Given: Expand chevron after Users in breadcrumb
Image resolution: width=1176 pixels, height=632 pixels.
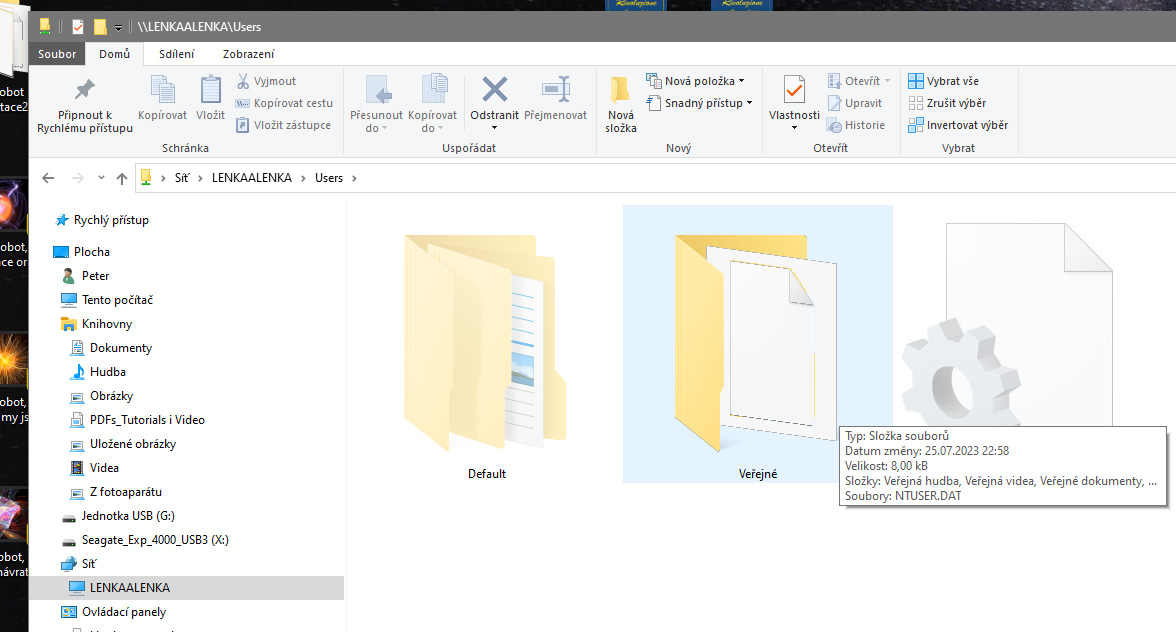Looking at the screenshot, I should [x=354, y=178].
